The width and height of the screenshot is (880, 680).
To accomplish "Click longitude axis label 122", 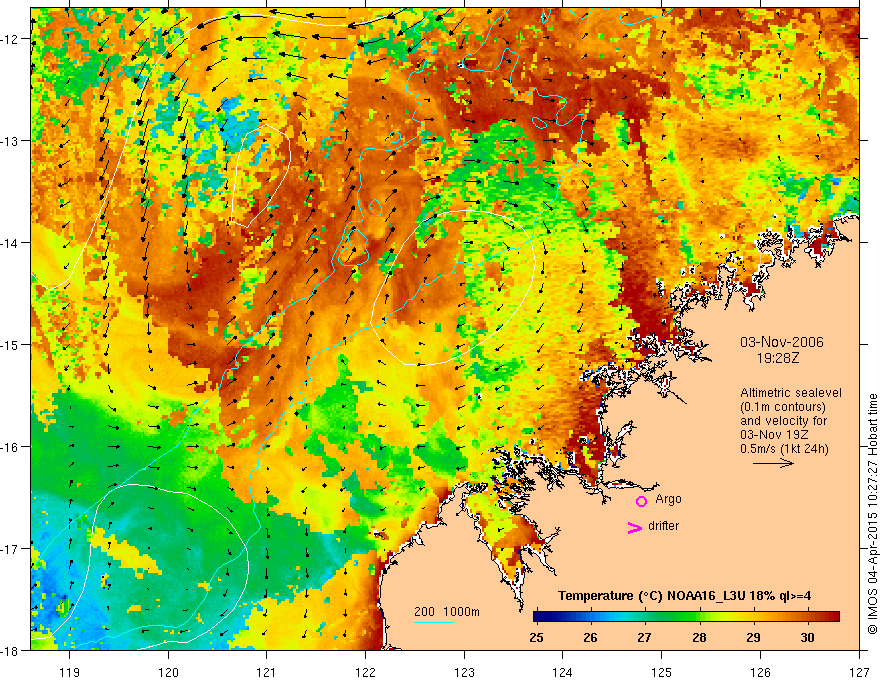I will coord(365,672).
